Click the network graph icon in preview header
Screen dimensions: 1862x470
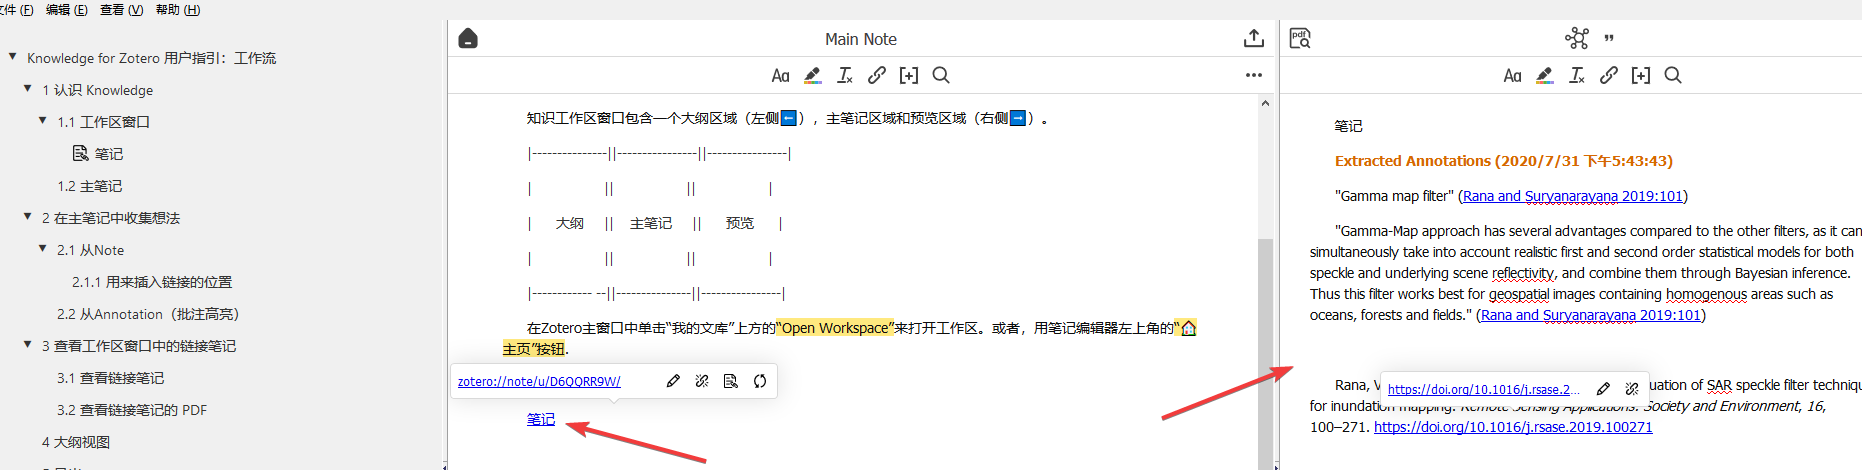1576,38
